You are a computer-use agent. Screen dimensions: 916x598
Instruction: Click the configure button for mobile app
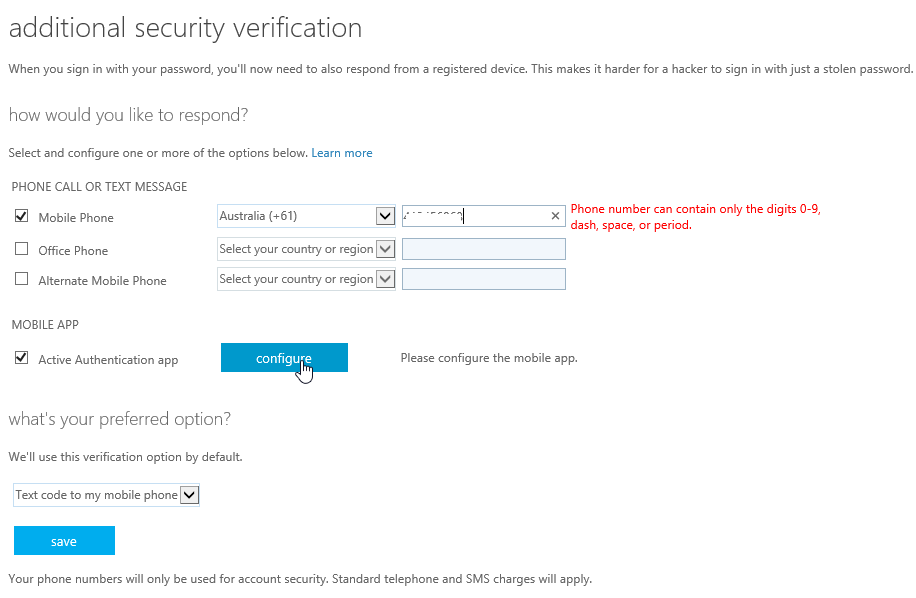coord(284,358)
